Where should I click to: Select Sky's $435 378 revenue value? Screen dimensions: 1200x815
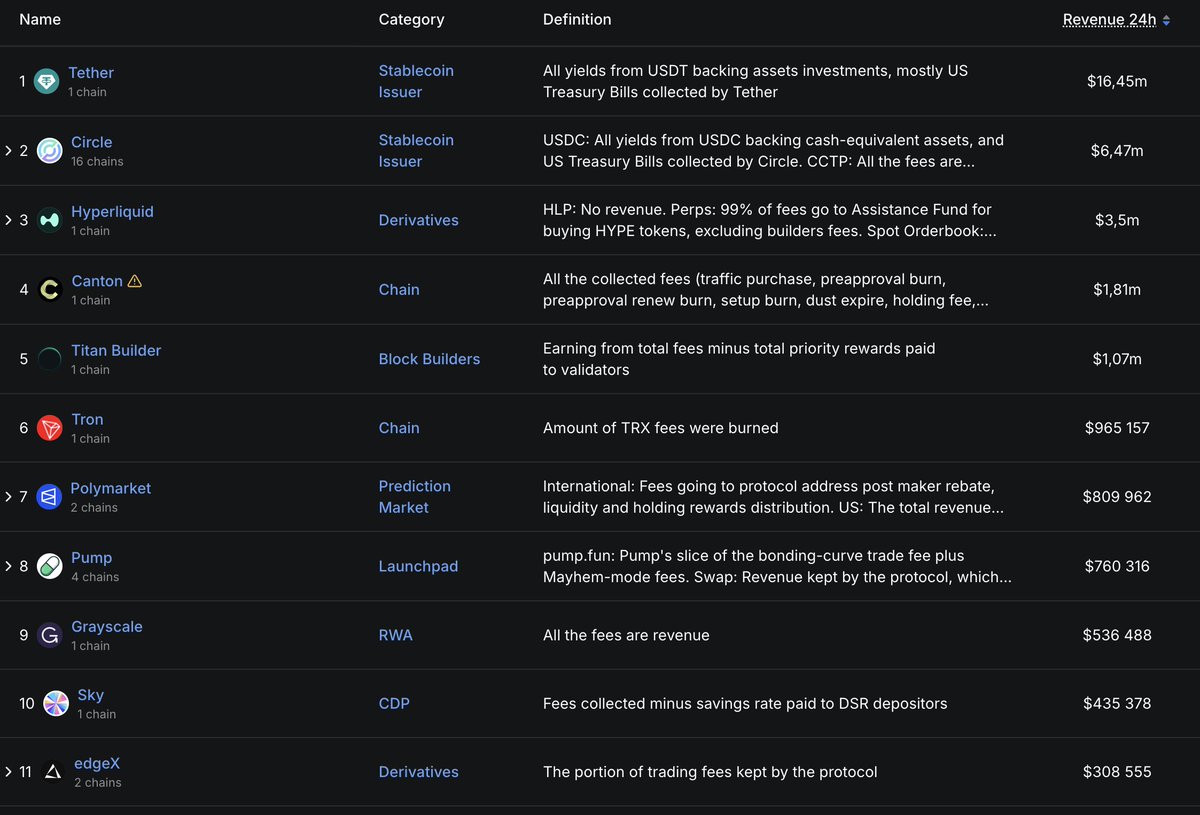(1117, 703)
